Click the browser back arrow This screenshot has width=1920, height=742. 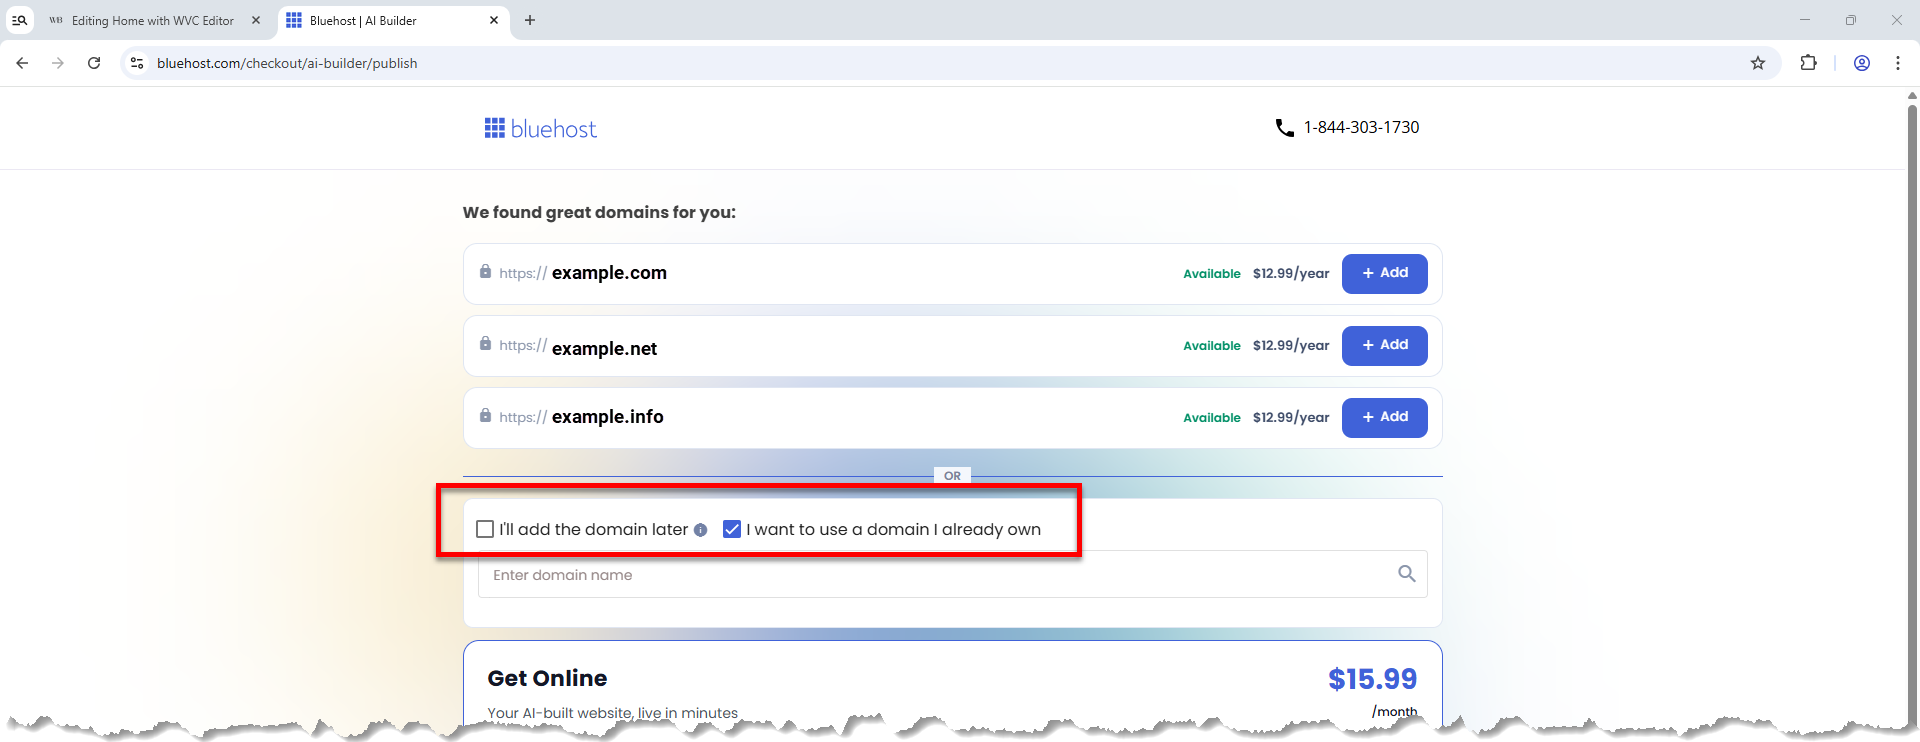(x=22, y=63)
